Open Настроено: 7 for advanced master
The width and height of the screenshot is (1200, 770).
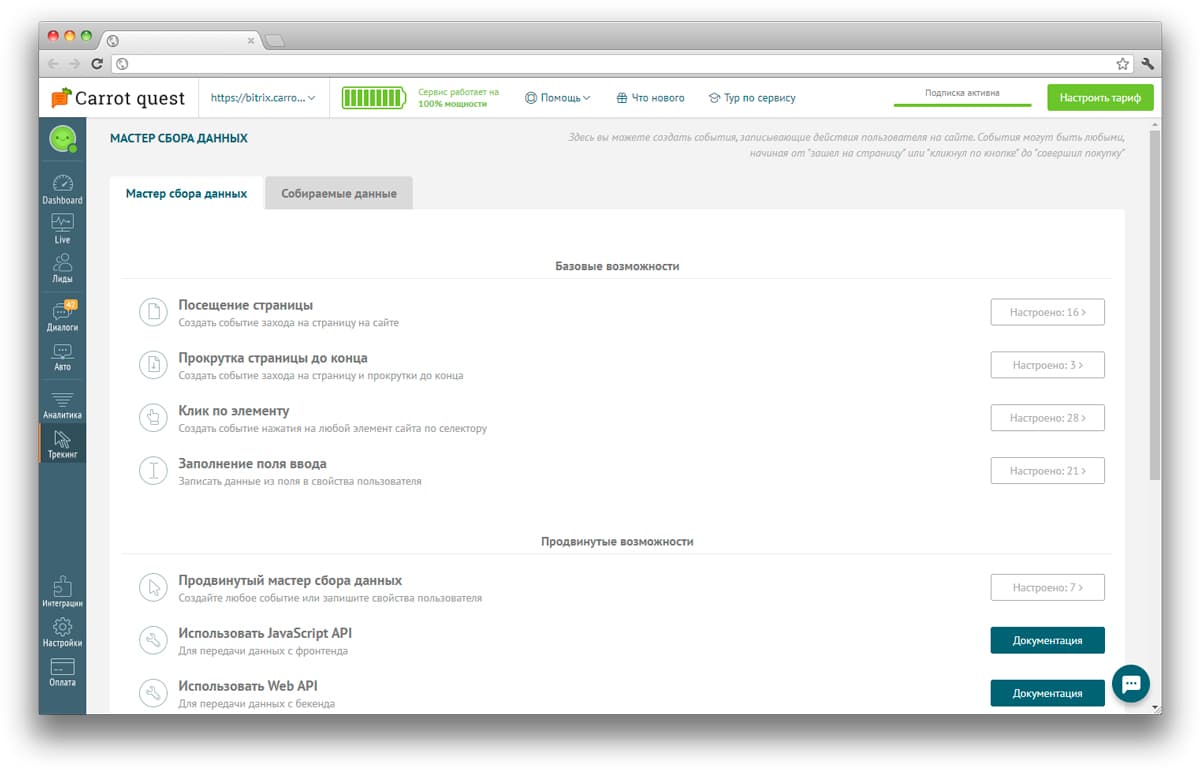pyautogui.click(x=1047, y=588)
